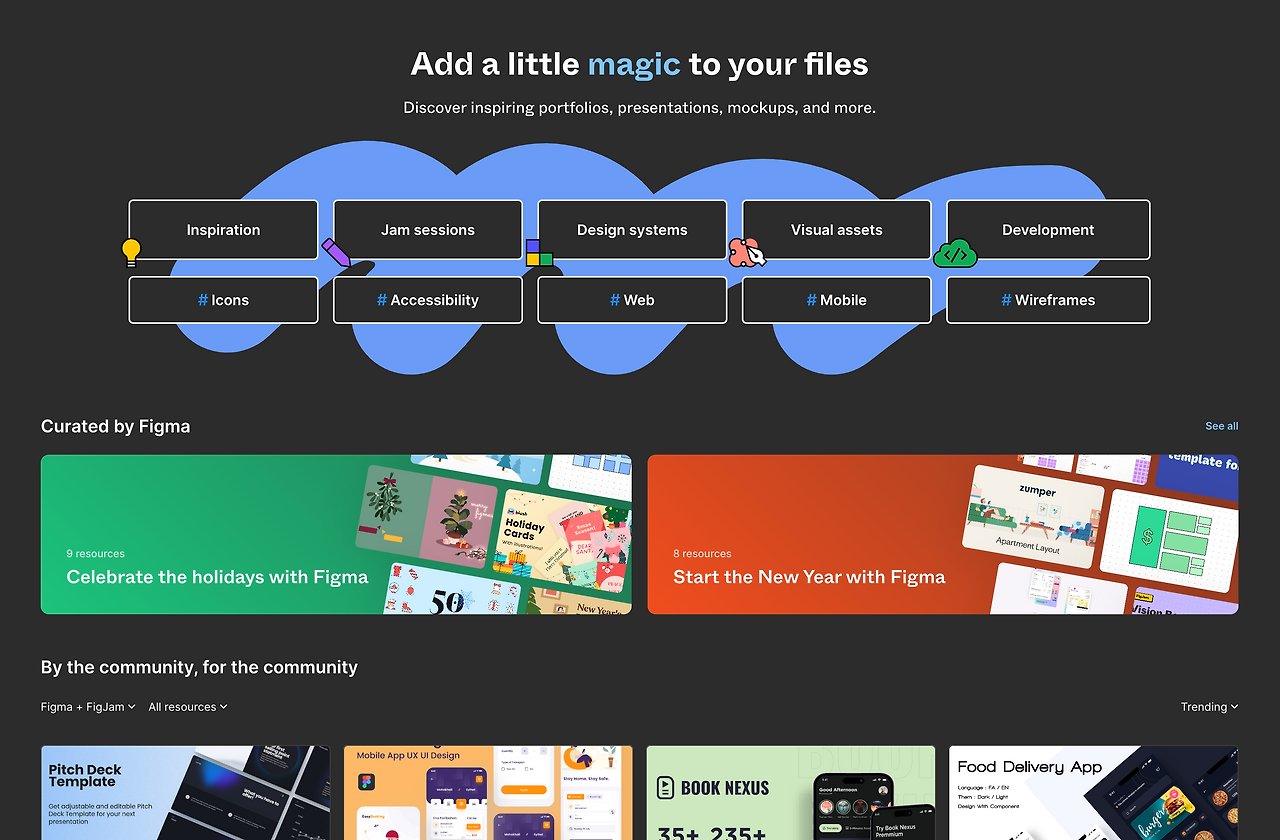Open the Visual assets category
Viewport: 1280px width, 840px height.
(837, 230)
